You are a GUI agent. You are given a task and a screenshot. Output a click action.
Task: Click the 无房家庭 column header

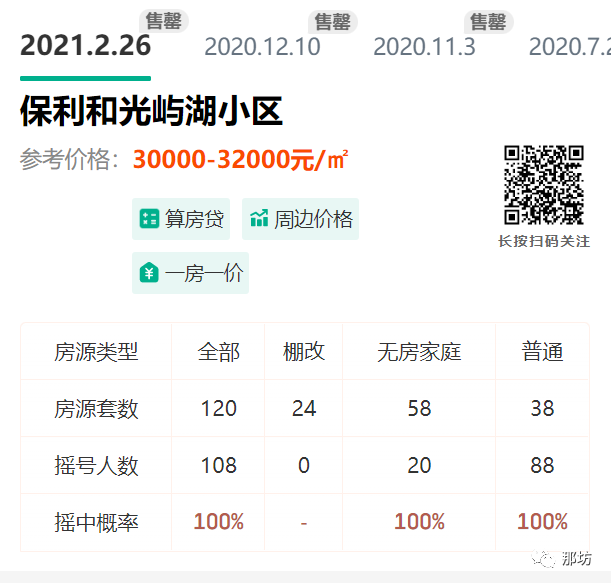click(x=419, y=352)
